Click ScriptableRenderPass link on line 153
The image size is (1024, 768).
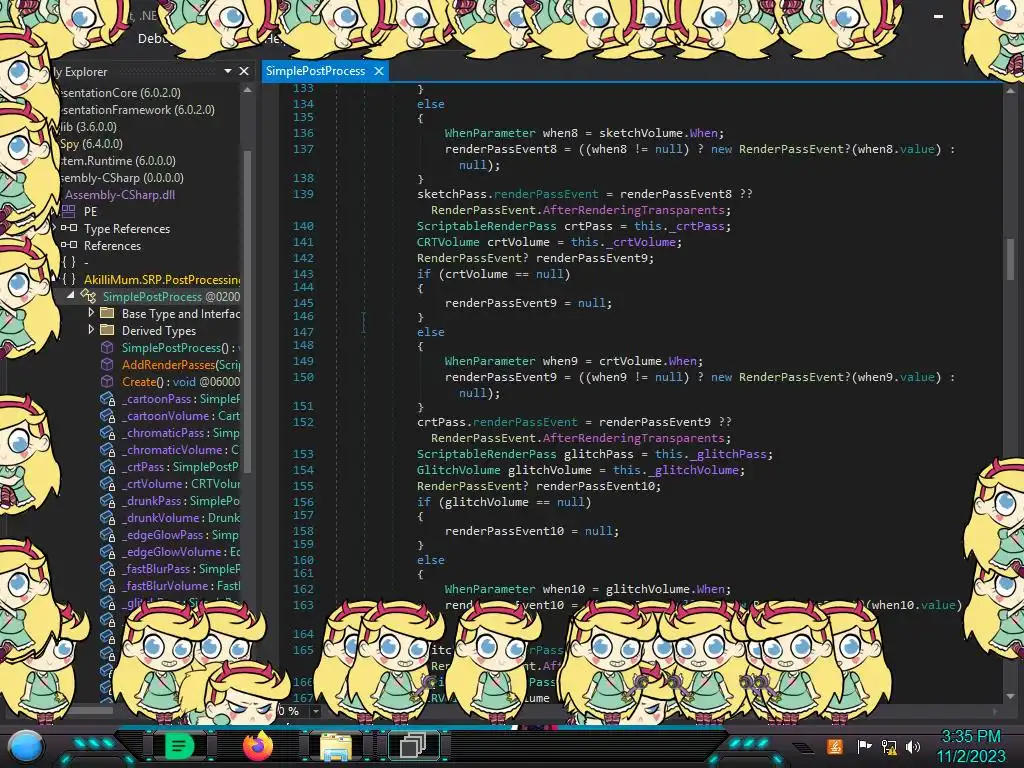pos(487,454)
